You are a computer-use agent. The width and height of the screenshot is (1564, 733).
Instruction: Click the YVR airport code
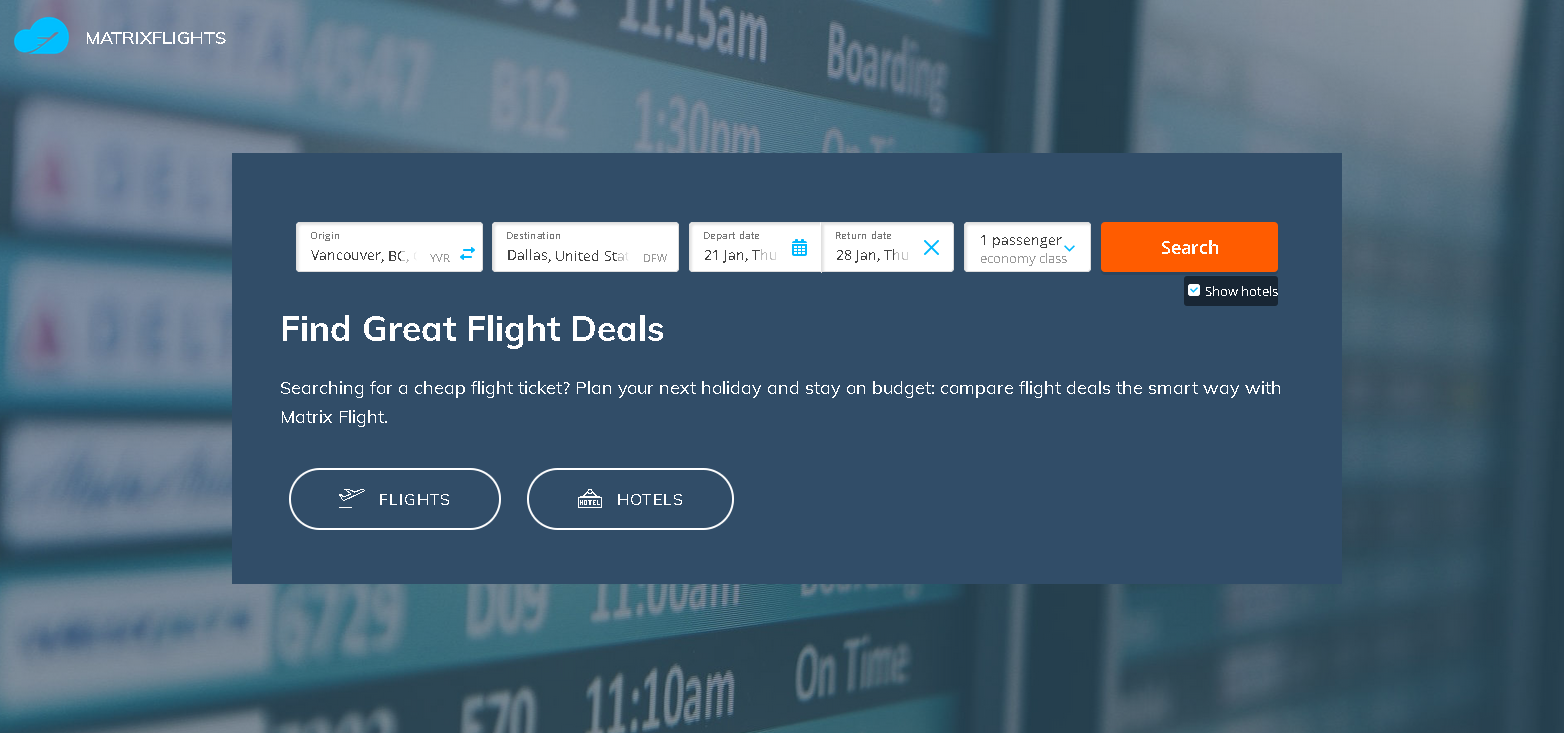[440, 258]
